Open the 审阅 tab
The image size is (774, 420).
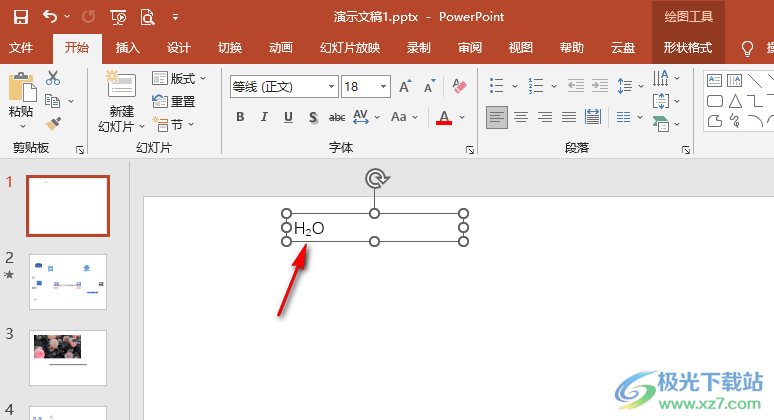pyautogui.click(x=469, y=48)
